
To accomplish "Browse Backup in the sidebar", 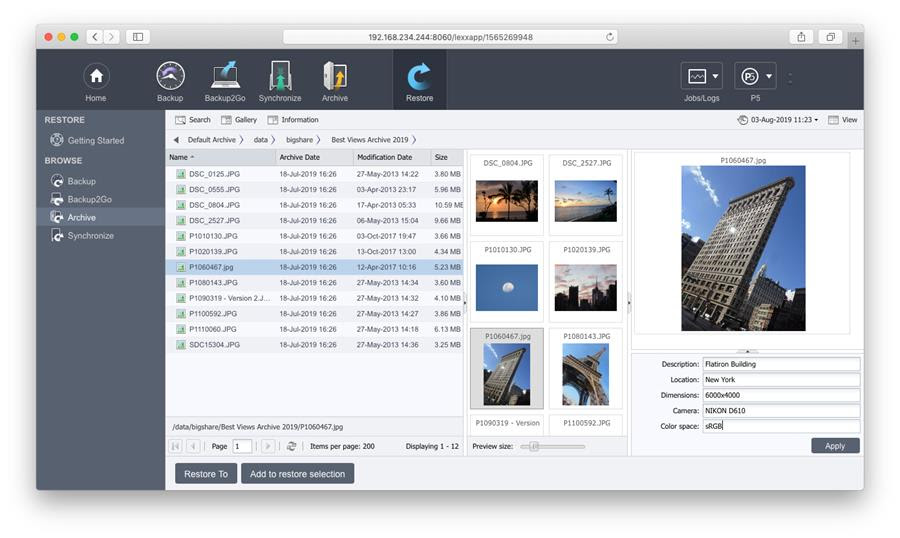I will [73, 181].
